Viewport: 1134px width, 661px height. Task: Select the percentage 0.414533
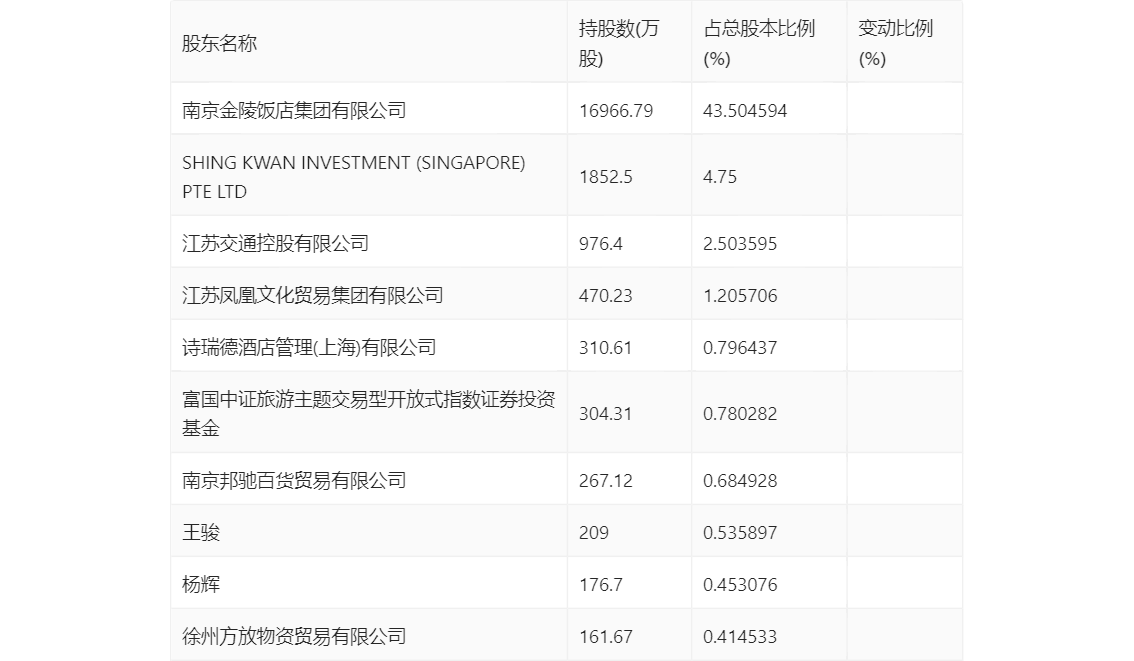tap(740, 637)
